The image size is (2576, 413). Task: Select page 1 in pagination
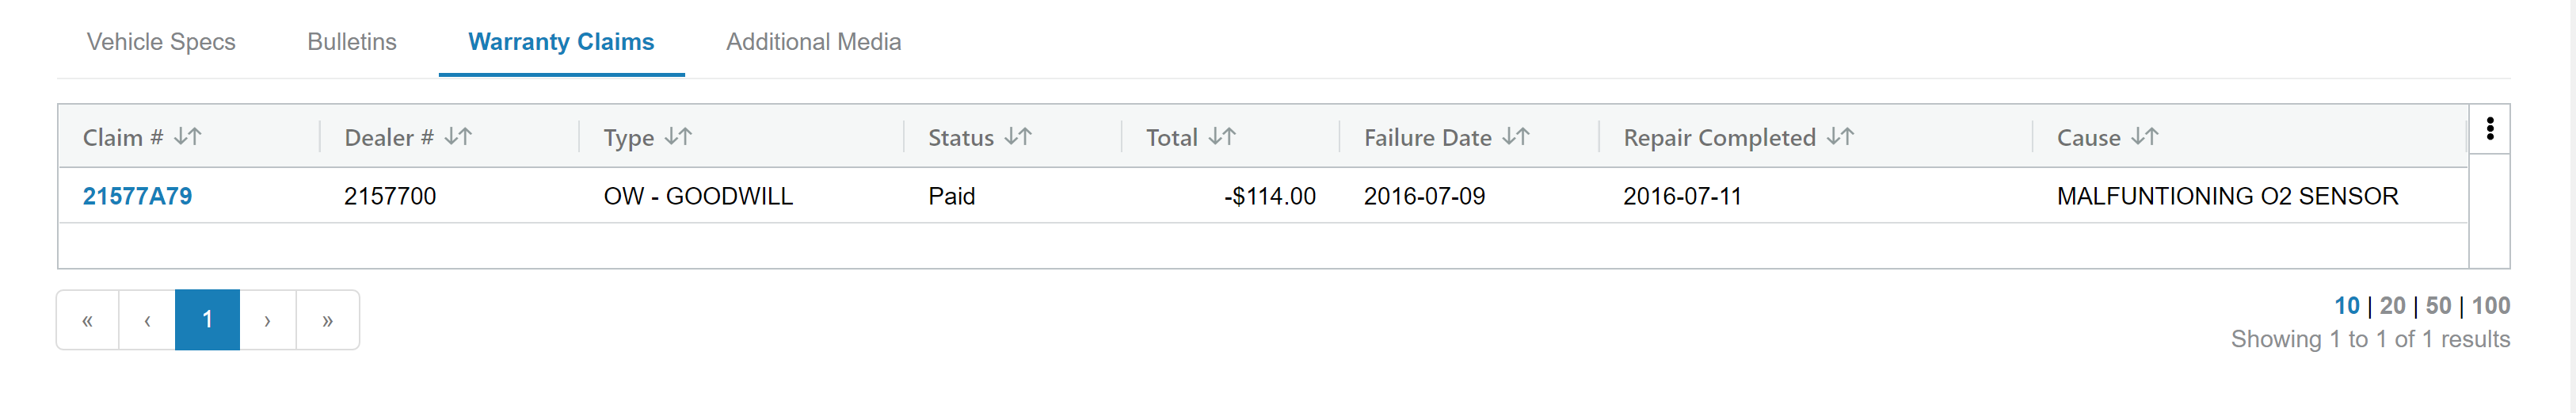[207, 320]
